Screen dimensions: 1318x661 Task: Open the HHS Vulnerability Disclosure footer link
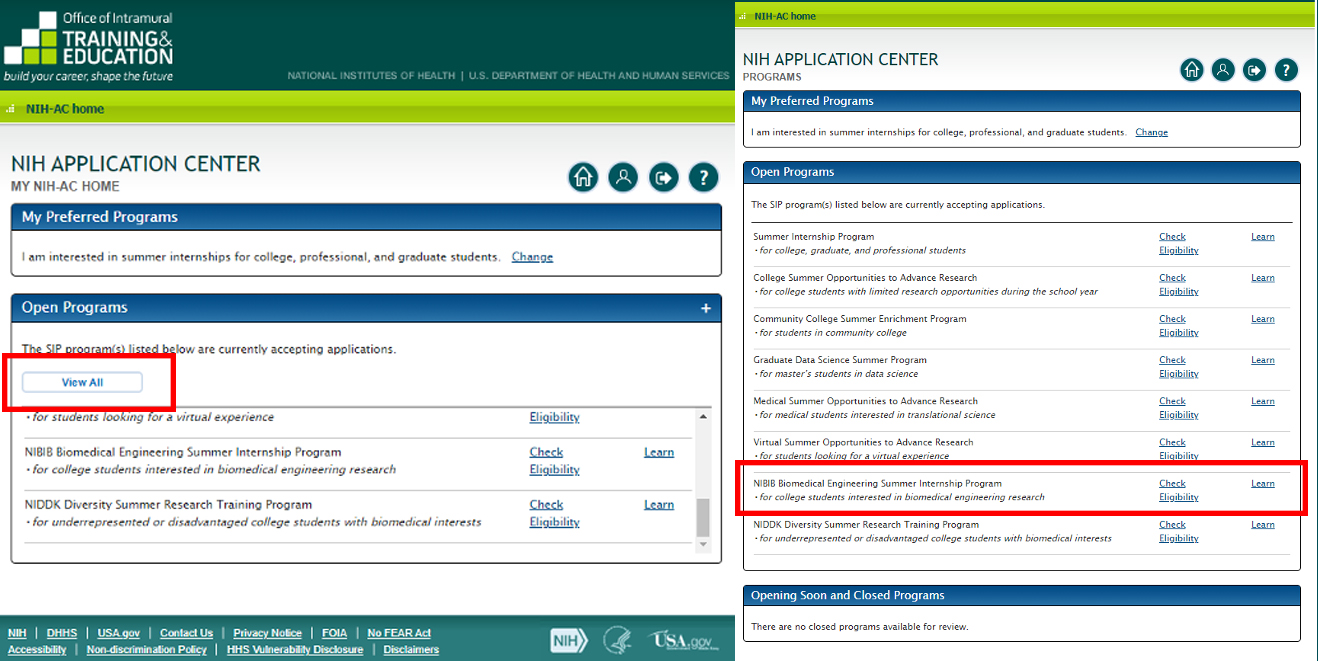click(x=295, y=649)
